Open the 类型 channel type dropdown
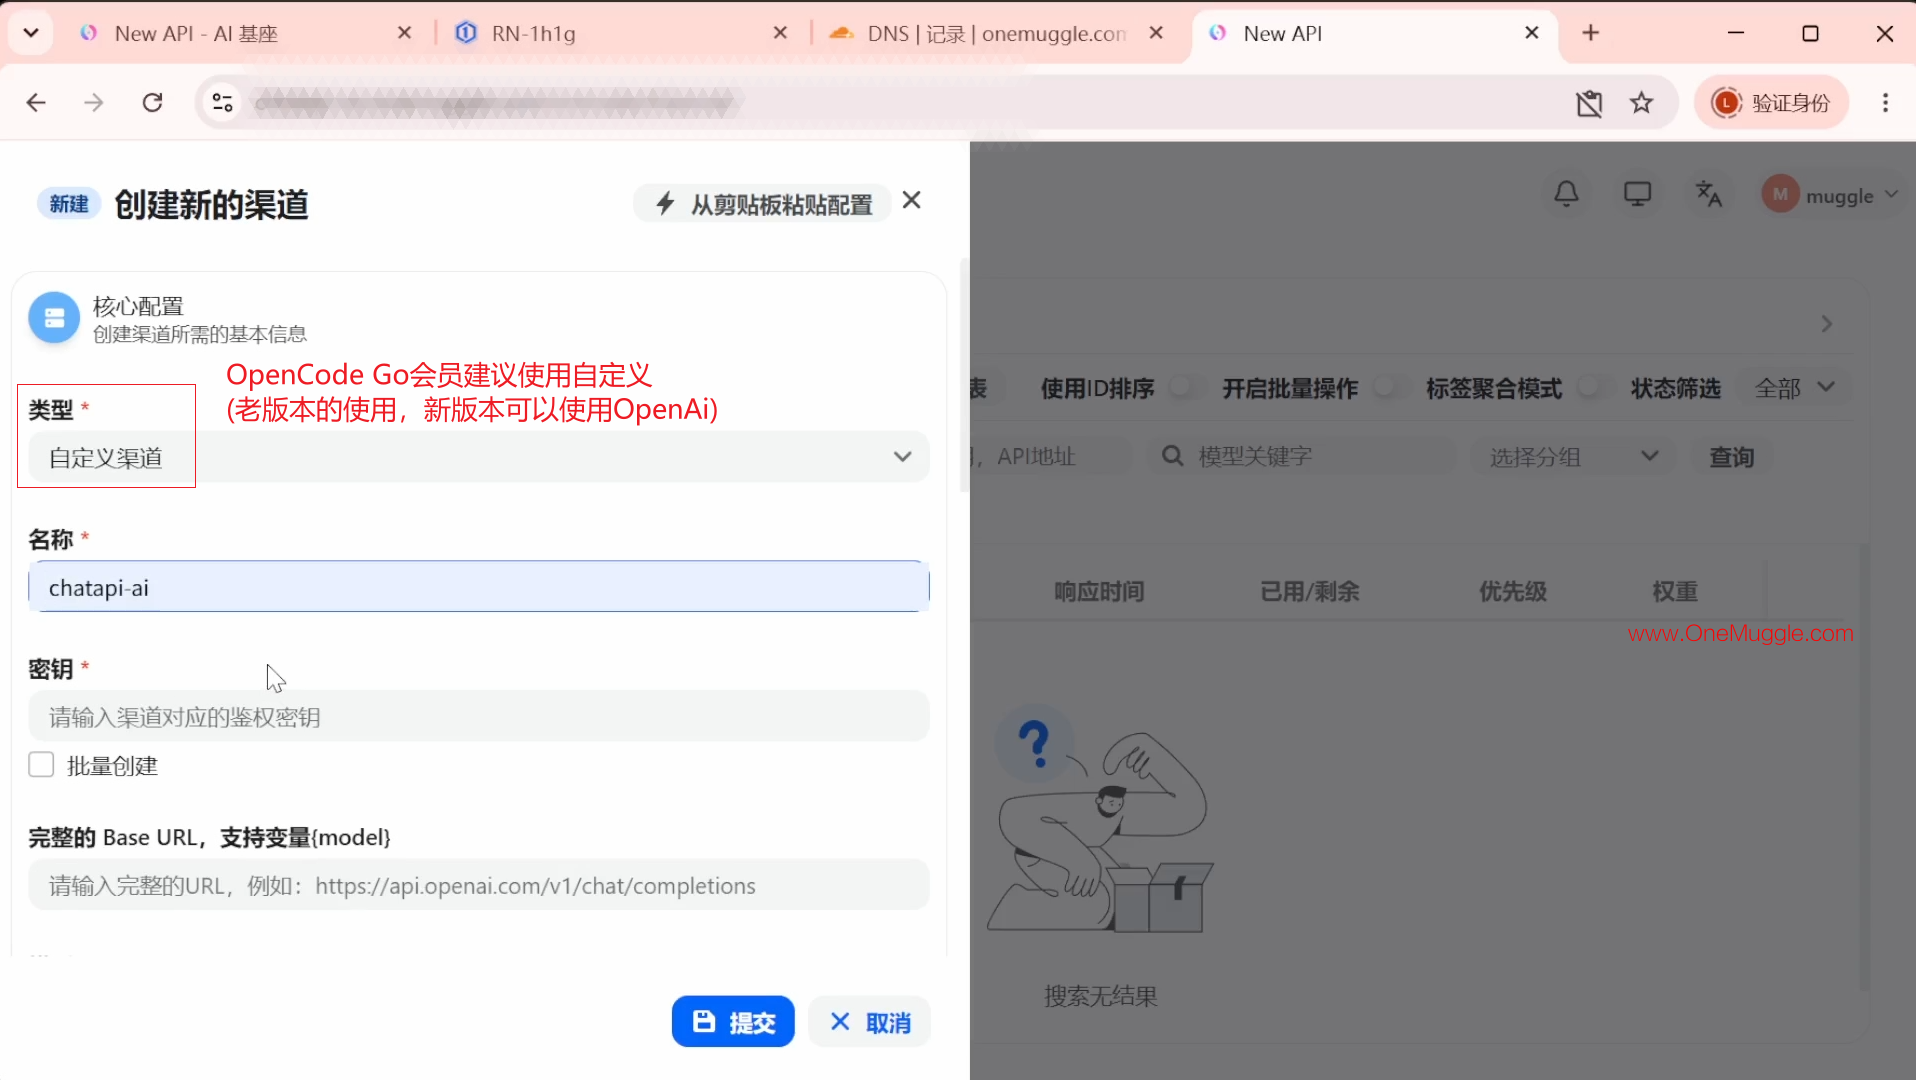This screenshot has height=1080, width=1916. [x=478, y=457]
